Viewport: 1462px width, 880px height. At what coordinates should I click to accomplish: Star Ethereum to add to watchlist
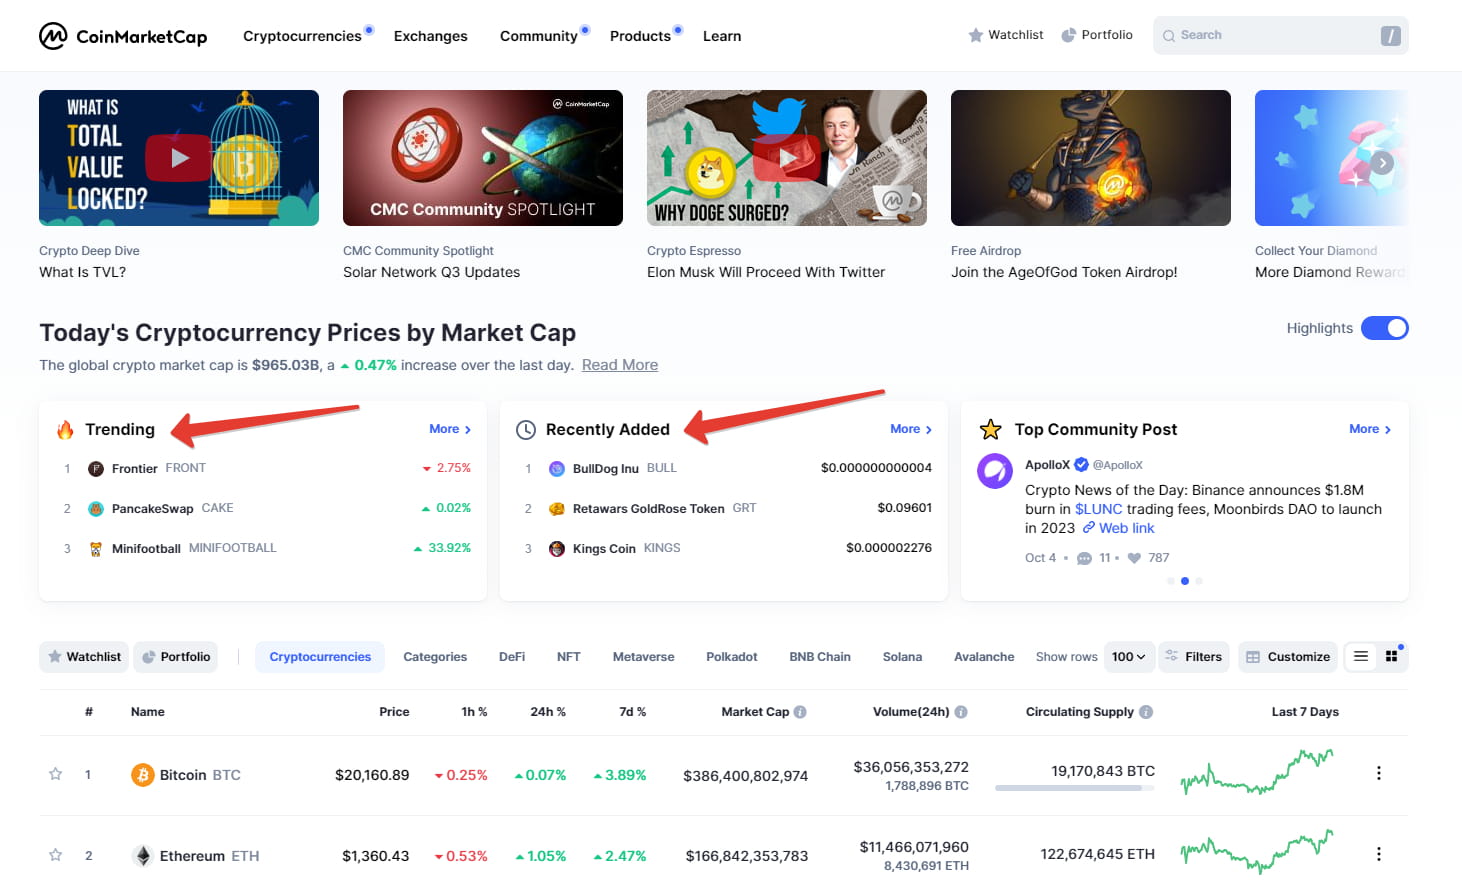[x=56, y=855]
